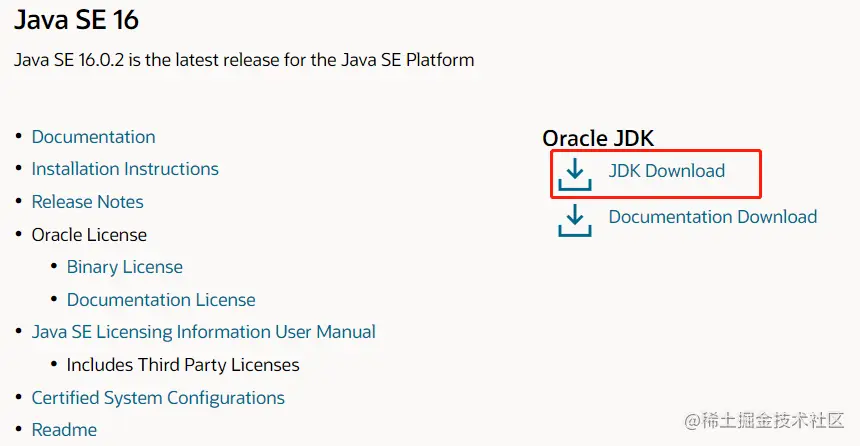The height and width of the screenshot is (446, 860).
Task: Open Java SE Licensing Information User Manual
Action: (203, 332)
